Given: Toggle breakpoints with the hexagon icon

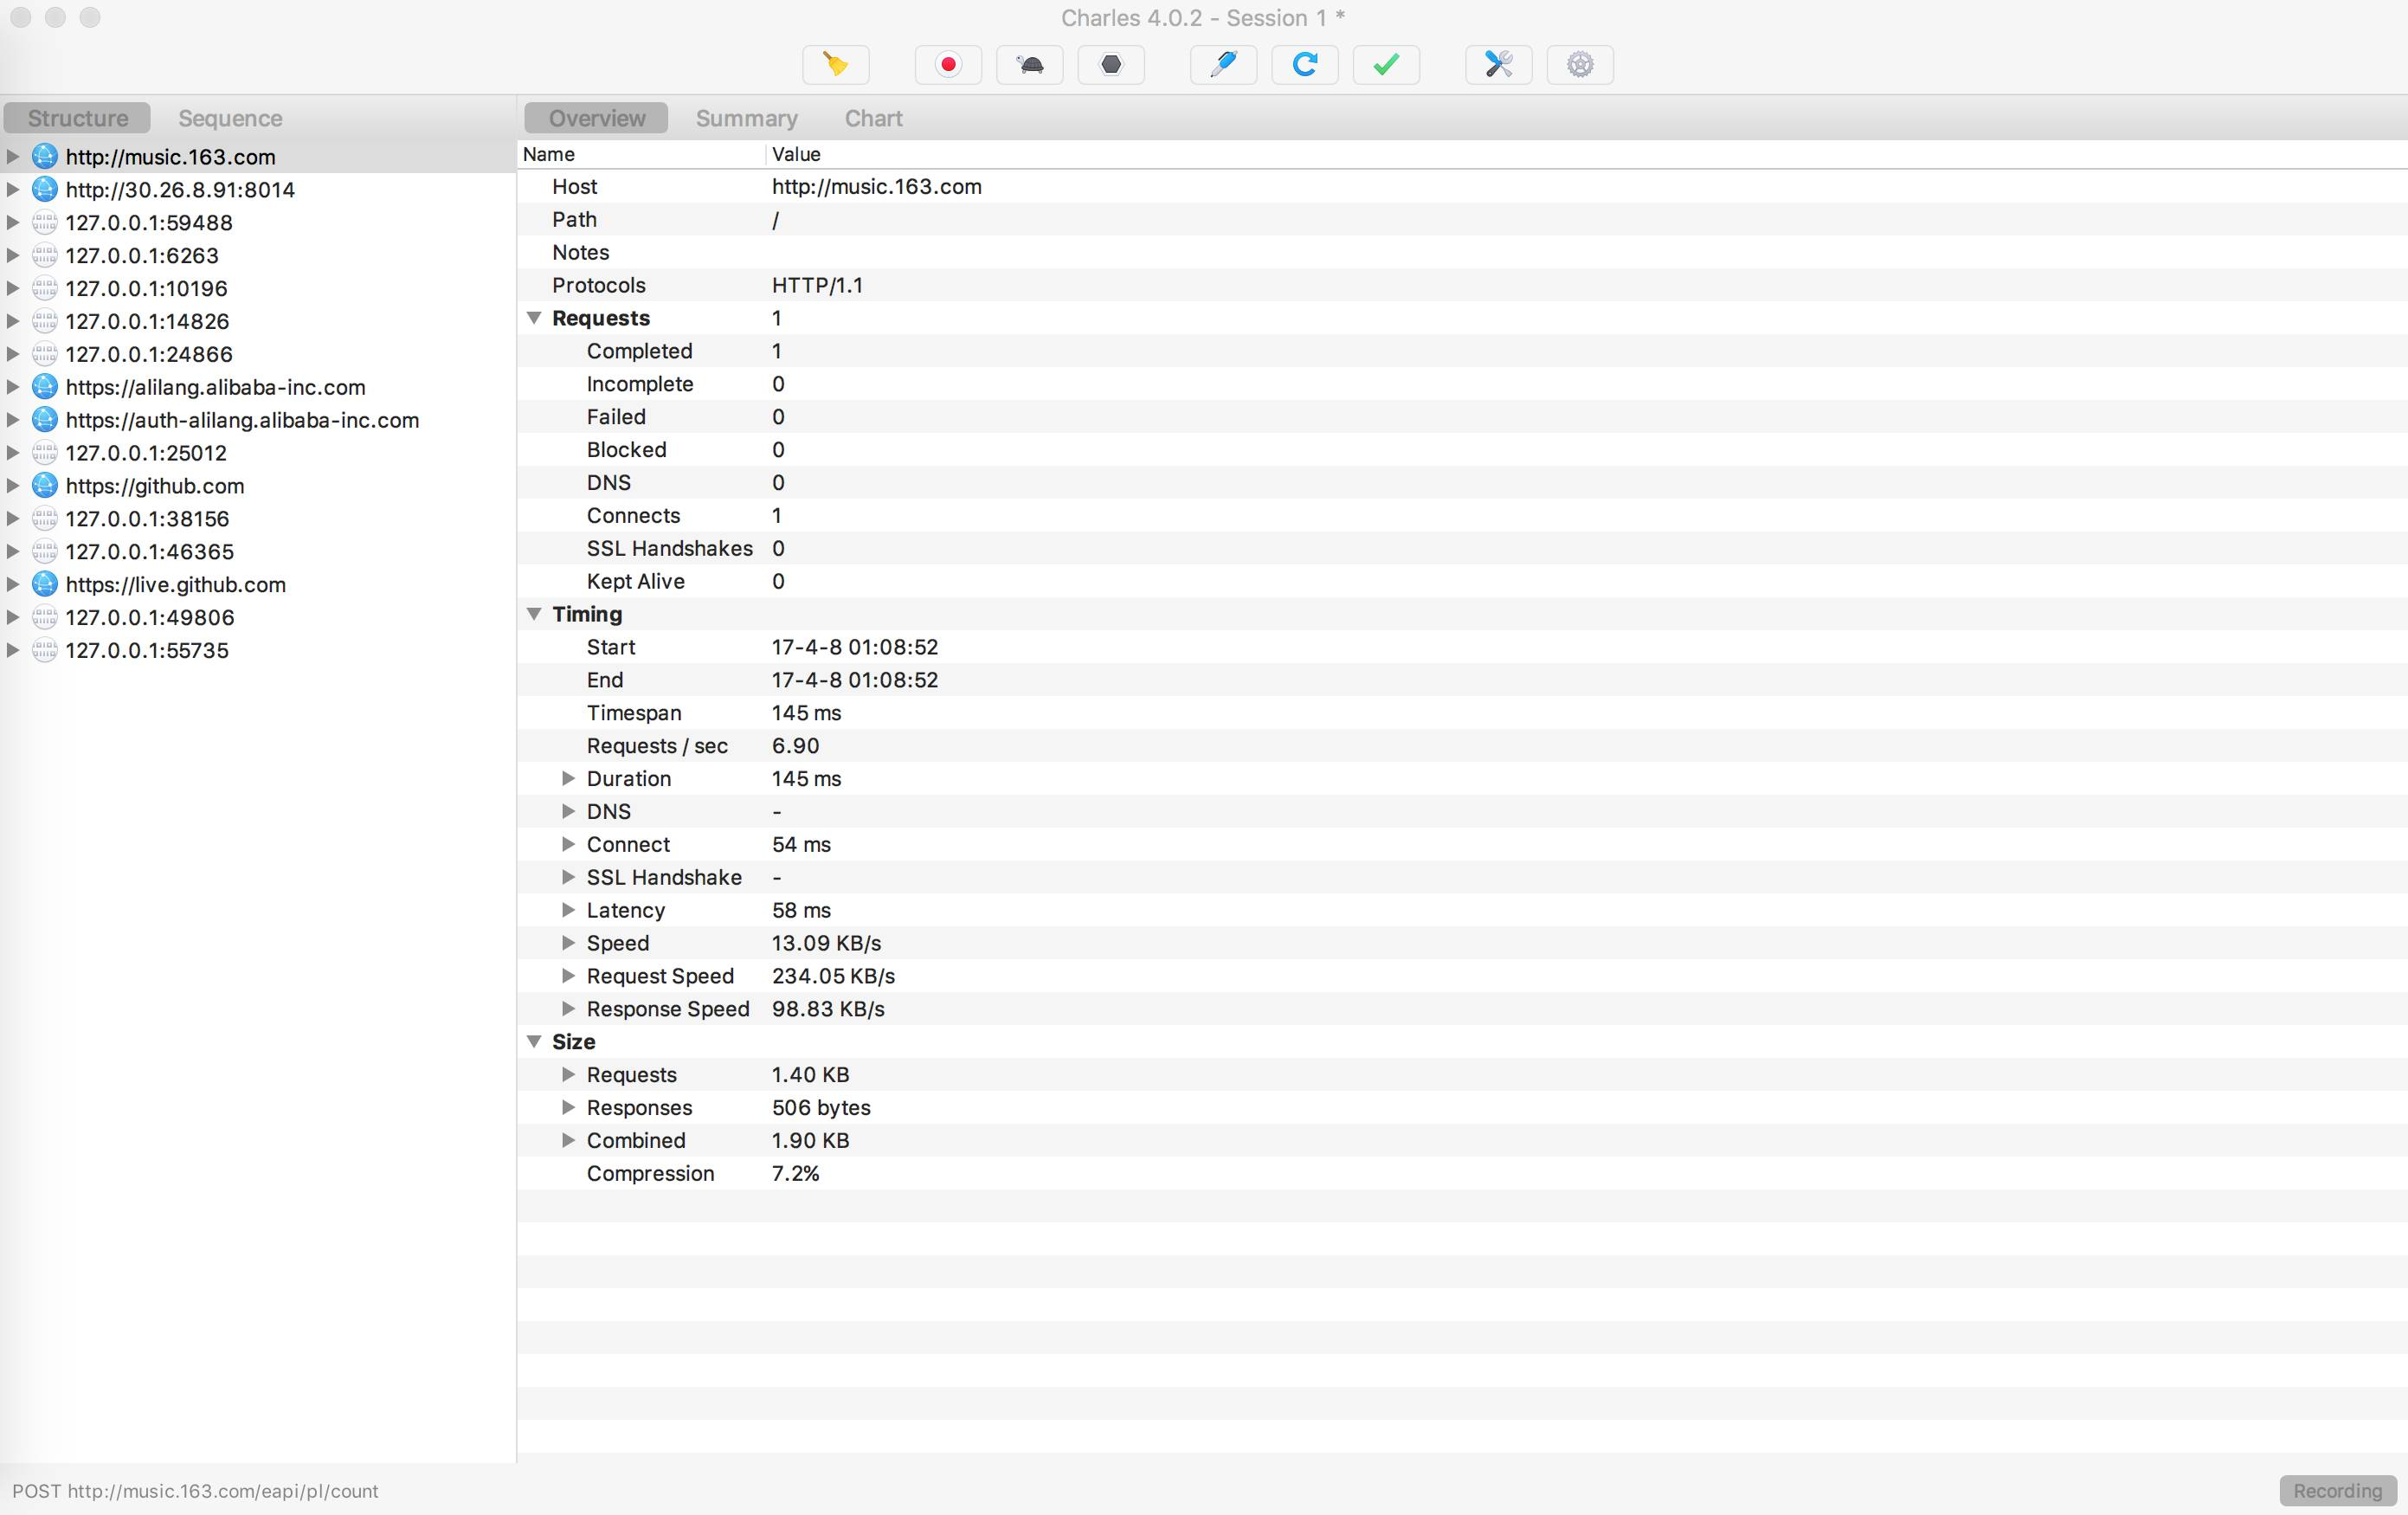Looking at the screenshot, I should (x=1111, y=65).
